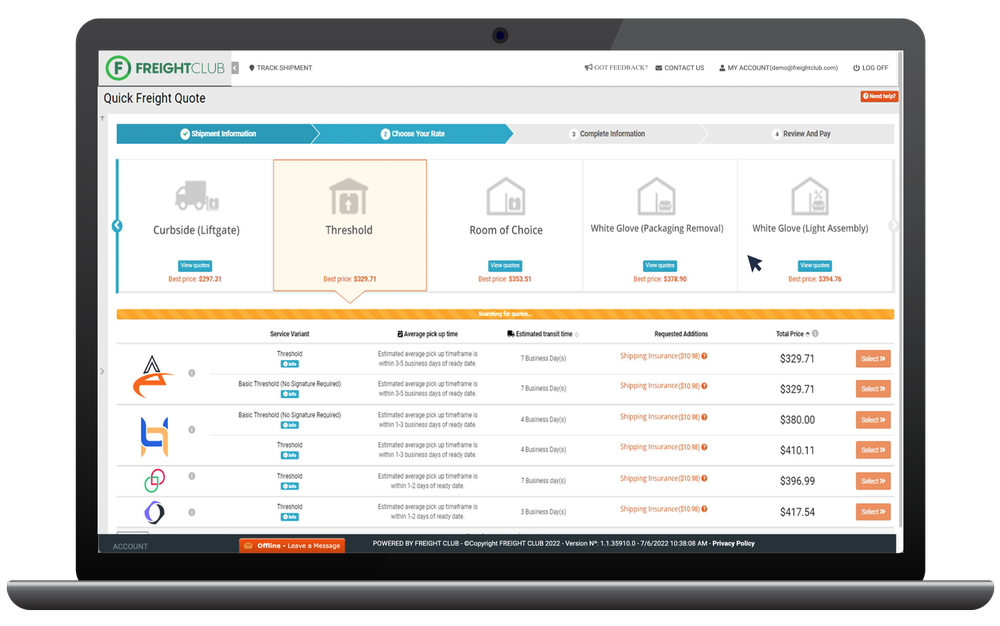This screenshot has height=626, width=1000.
Task: Expand the left side panel chevron
Action: click(x=102, y=371)
